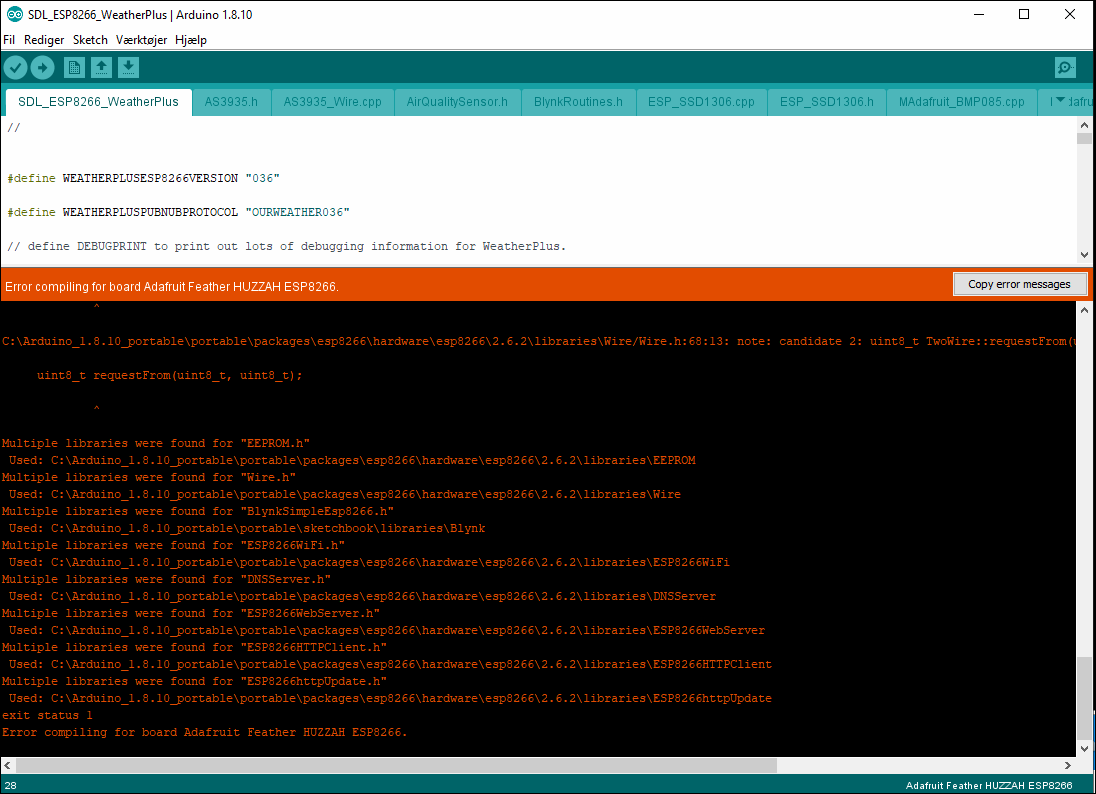Switch to the ESP_SSD1306.h tab
Screen dimensions: 1096x794
[827, 102]
